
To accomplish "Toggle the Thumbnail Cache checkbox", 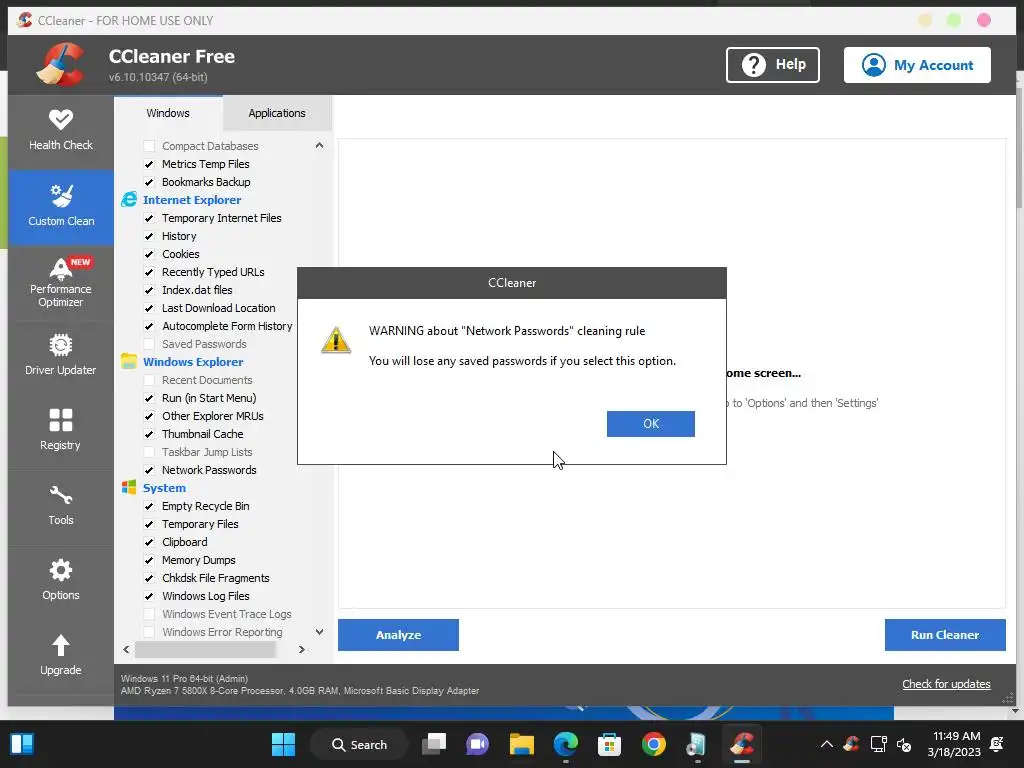I will [x=149, y=434].
